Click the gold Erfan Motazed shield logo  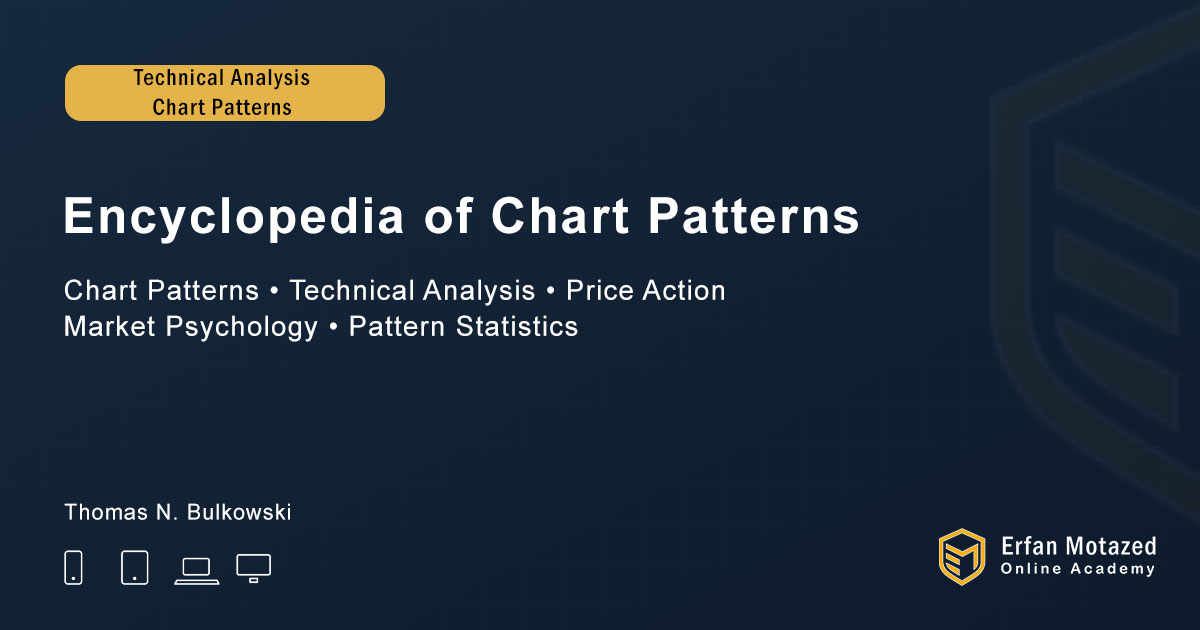click(961, 556)
